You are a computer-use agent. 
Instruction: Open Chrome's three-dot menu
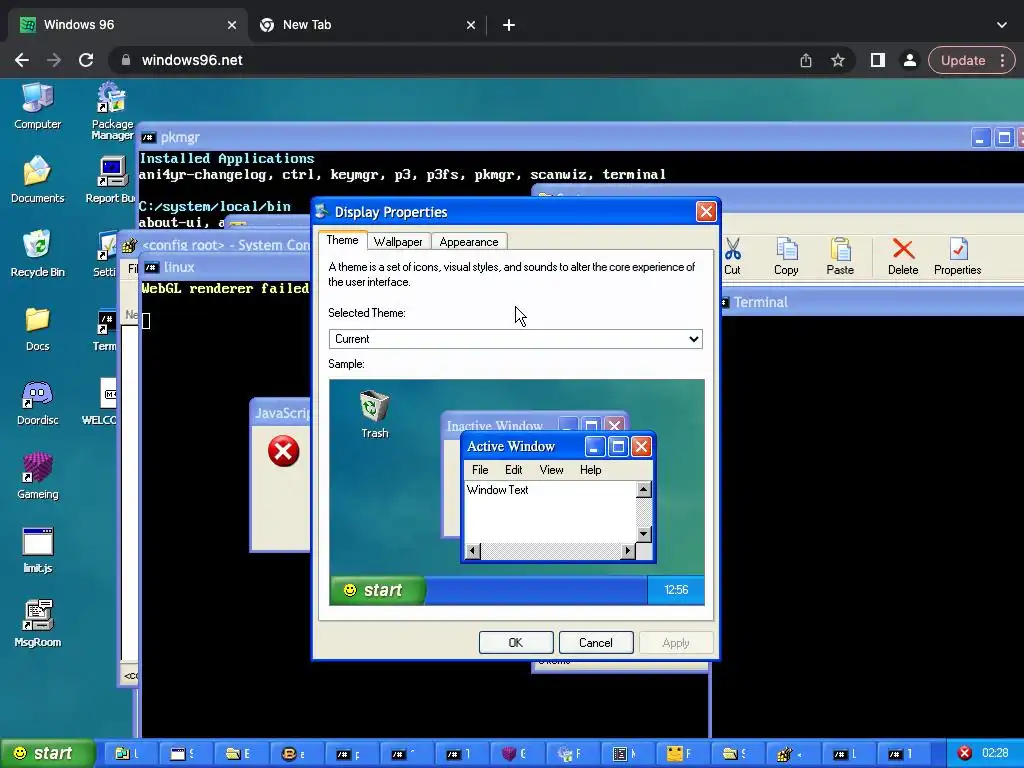point(1002,60)
